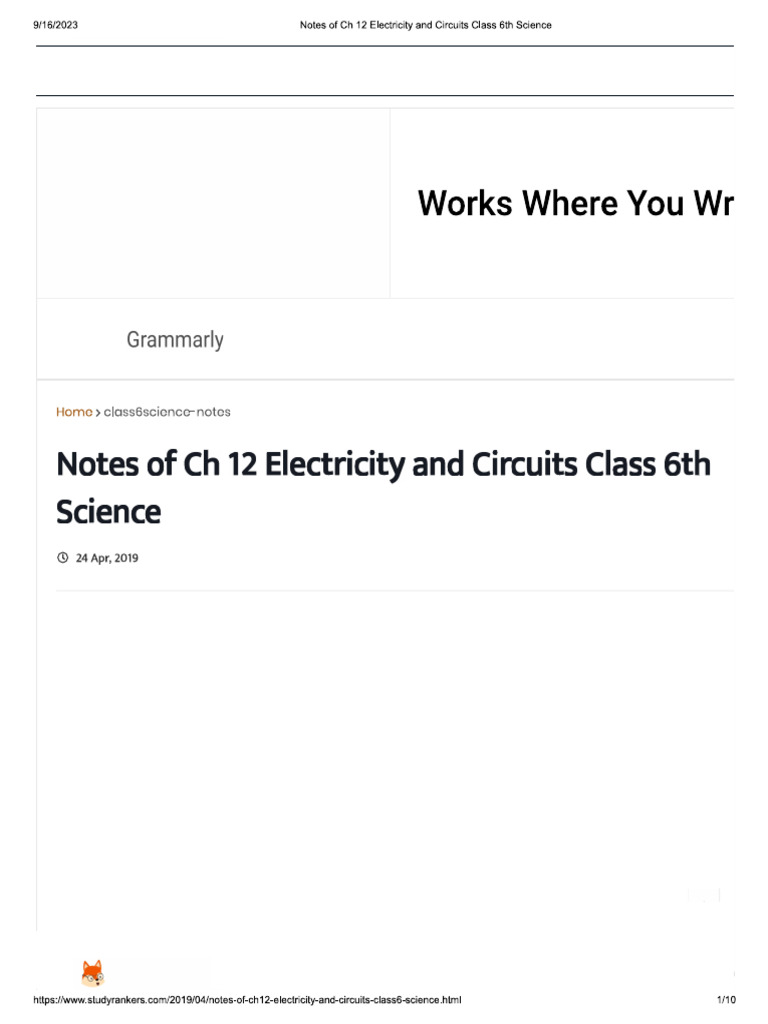Click the word "Science" on the heading's second line

[108, 512]
